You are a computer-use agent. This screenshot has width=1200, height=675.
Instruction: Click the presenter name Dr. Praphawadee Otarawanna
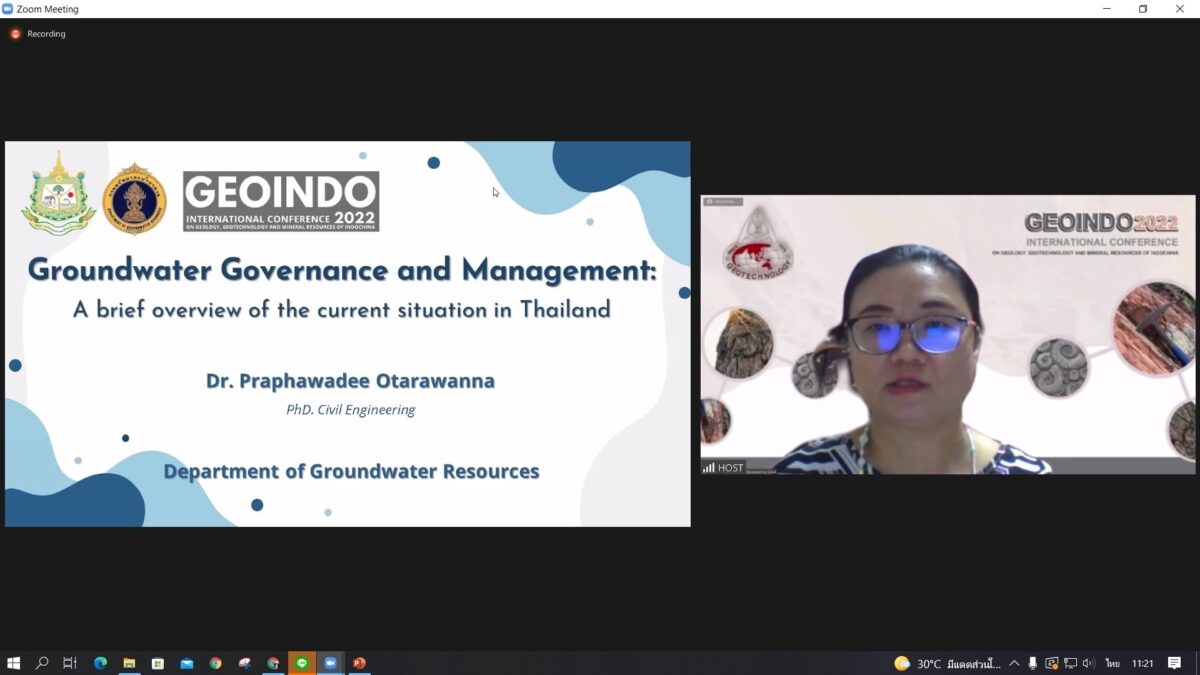pos(350,381)
